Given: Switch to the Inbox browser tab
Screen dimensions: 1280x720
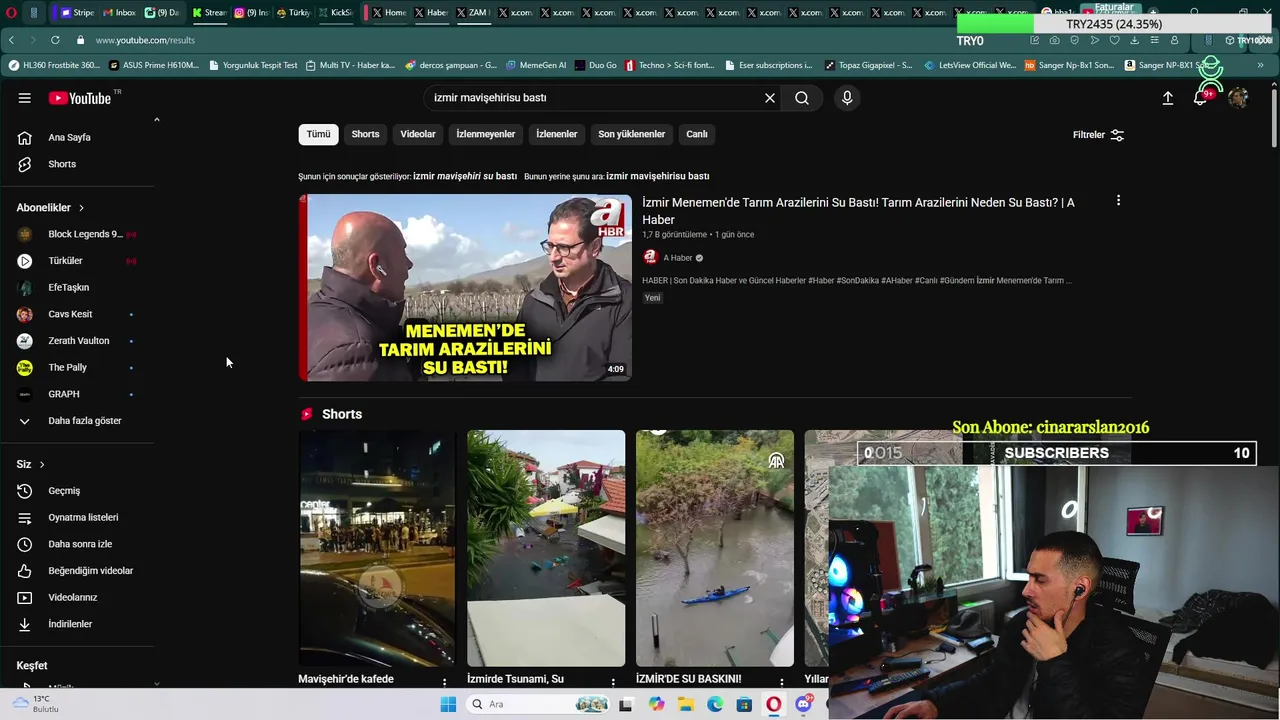Looking at the screenshot, I should point(119,13).
